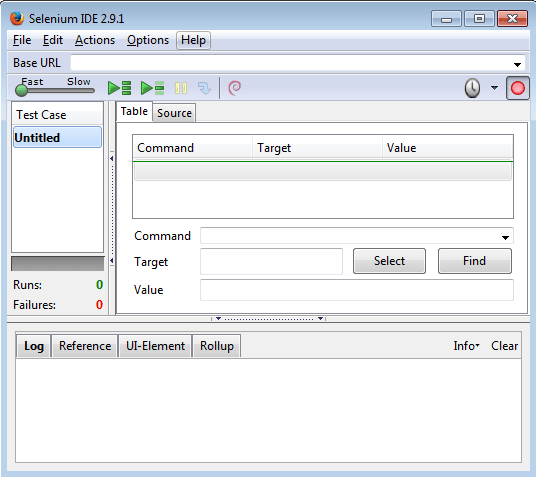This screenshot has width=536, height=477.
Task: Click the Value column header
Action: pyautogui.click(x=447, y=148)
